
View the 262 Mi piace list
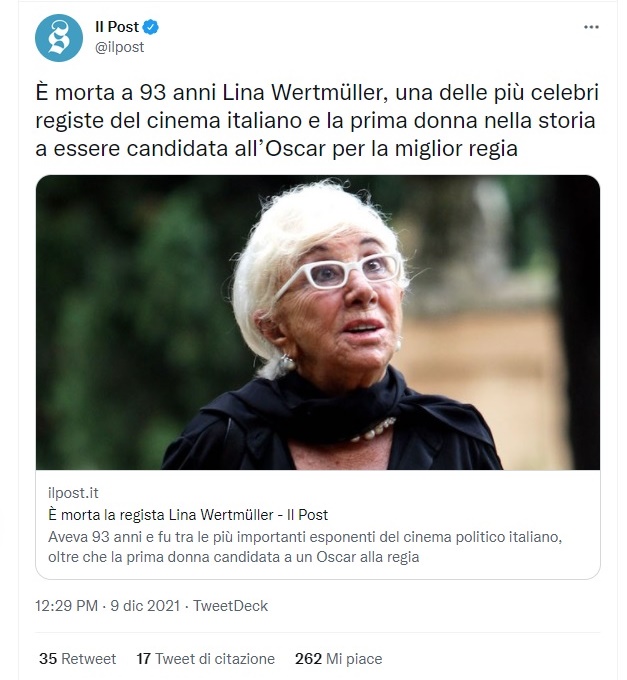[x=339, y=659]
